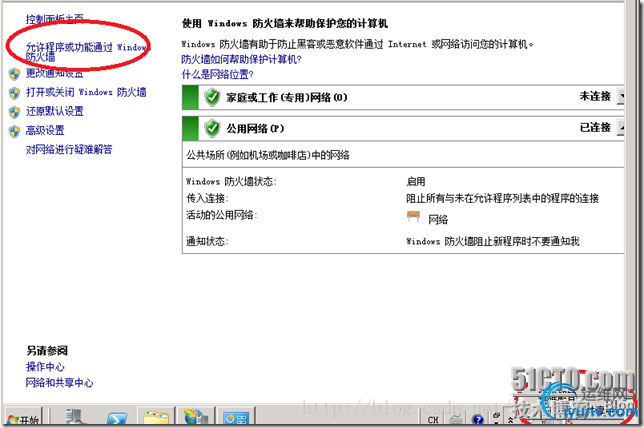Screen dimensions: 644x428
Task: Click blue help question mark tray icon
Action: click(x=477, y=419)
